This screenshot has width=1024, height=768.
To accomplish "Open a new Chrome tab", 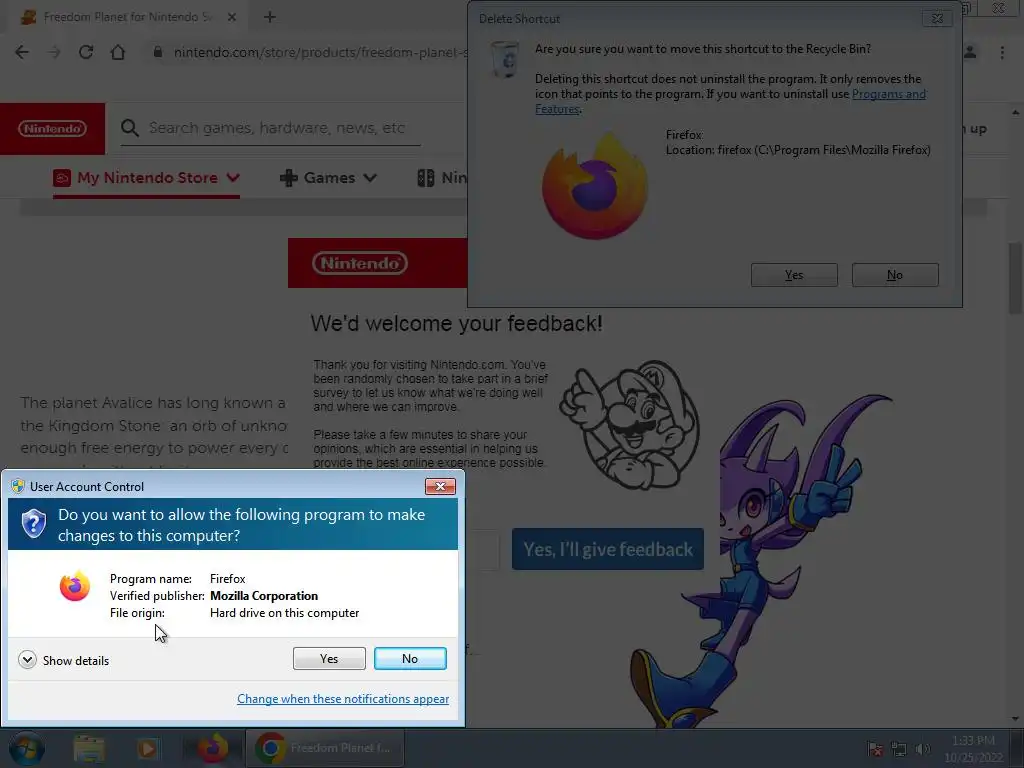I will pyautogui.click(x=270, y=17).
